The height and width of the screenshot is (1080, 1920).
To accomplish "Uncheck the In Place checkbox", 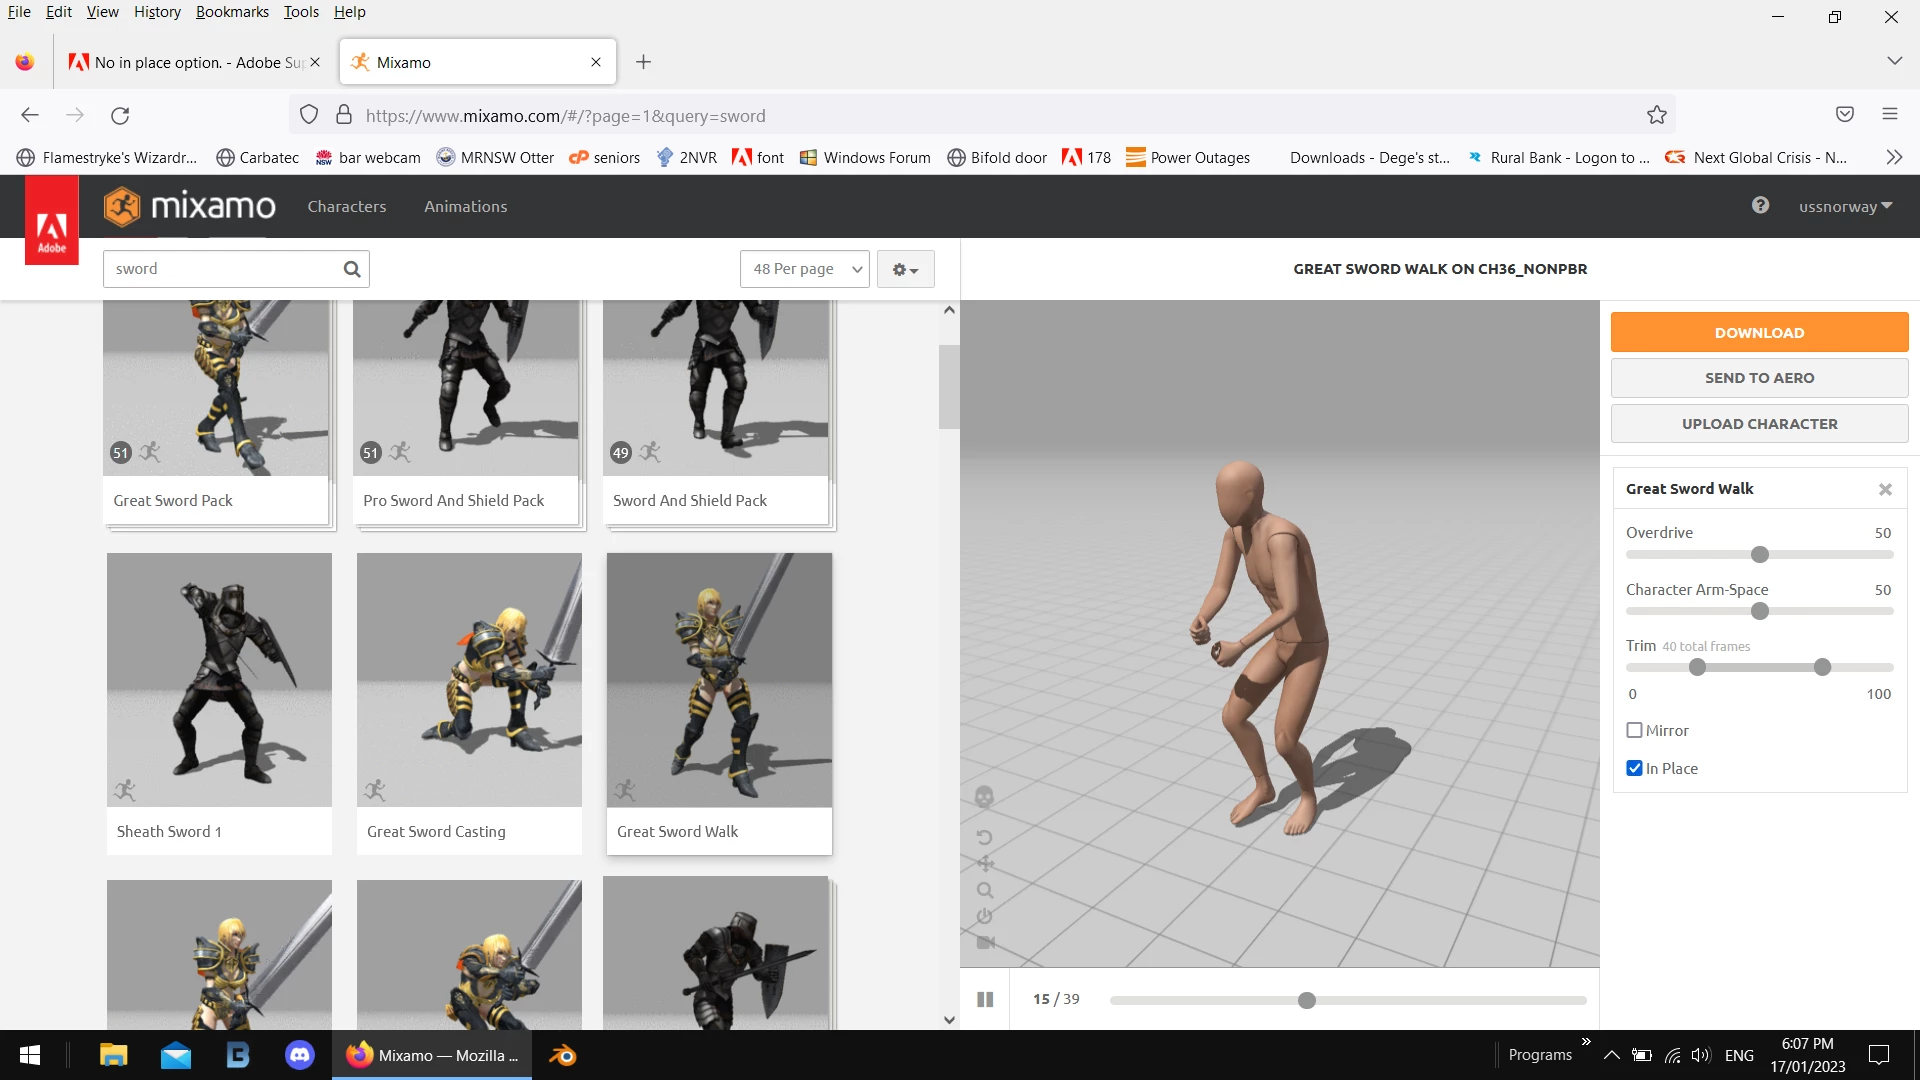I will point(1635,768).
